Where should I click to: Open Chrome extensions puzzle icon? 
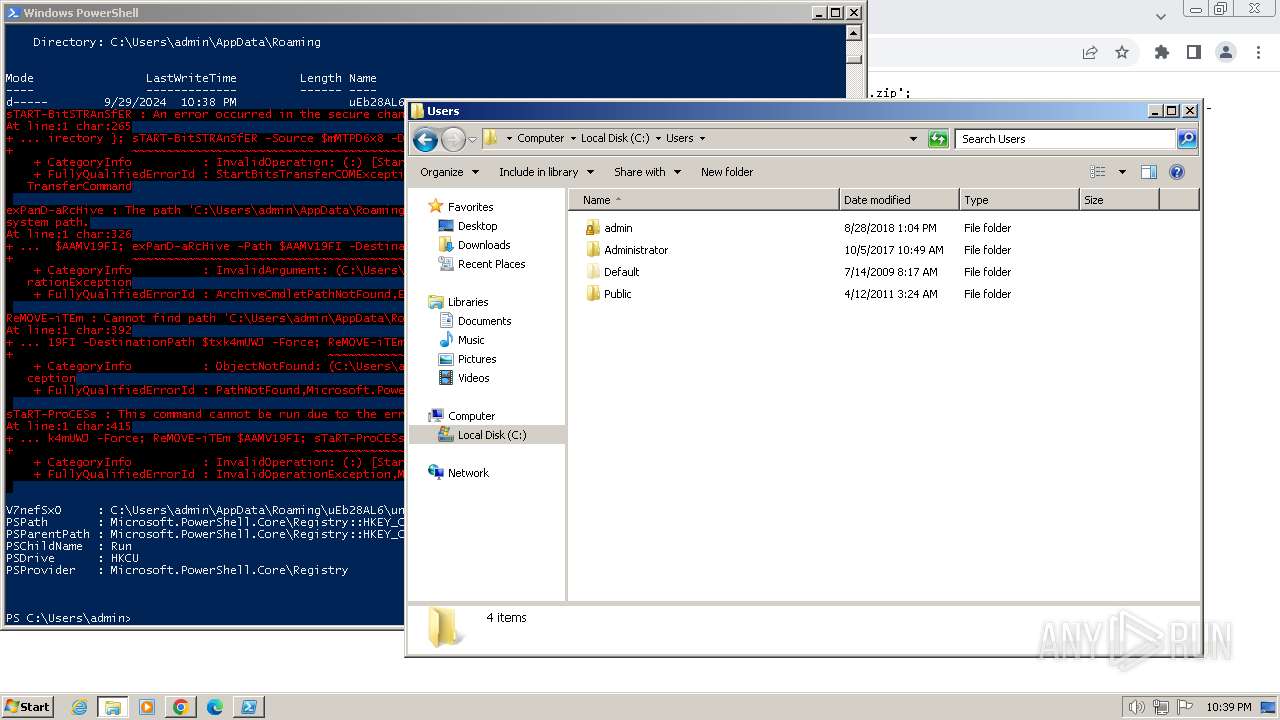pos(1161,52)
